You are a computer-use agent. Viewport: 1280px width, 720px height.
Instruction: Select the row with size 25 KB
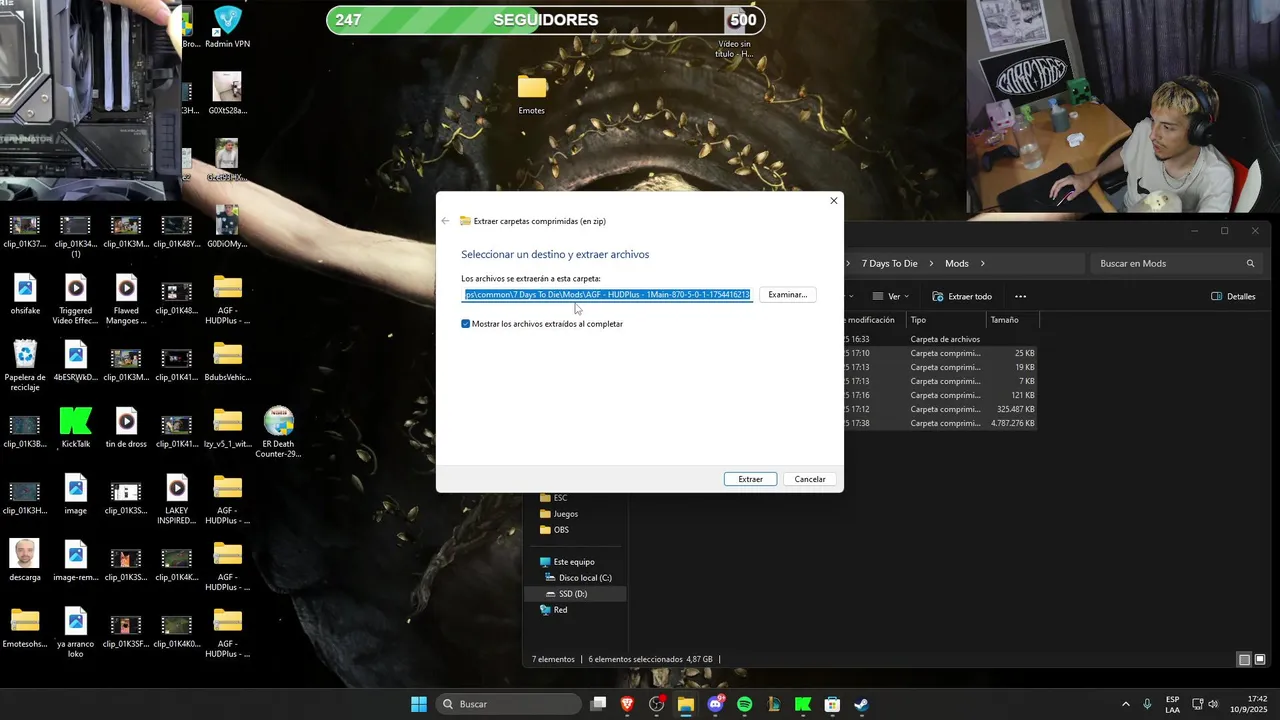(940, 353)
